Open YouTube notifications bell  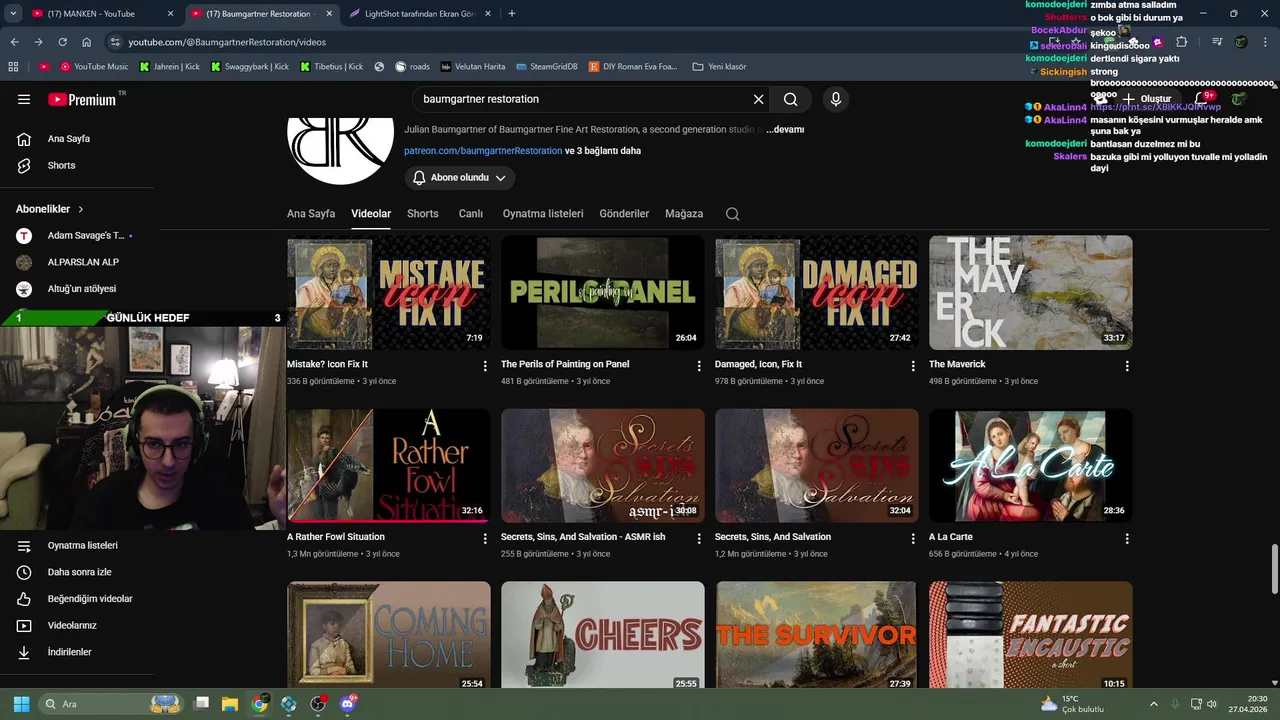click(1201, 99)
